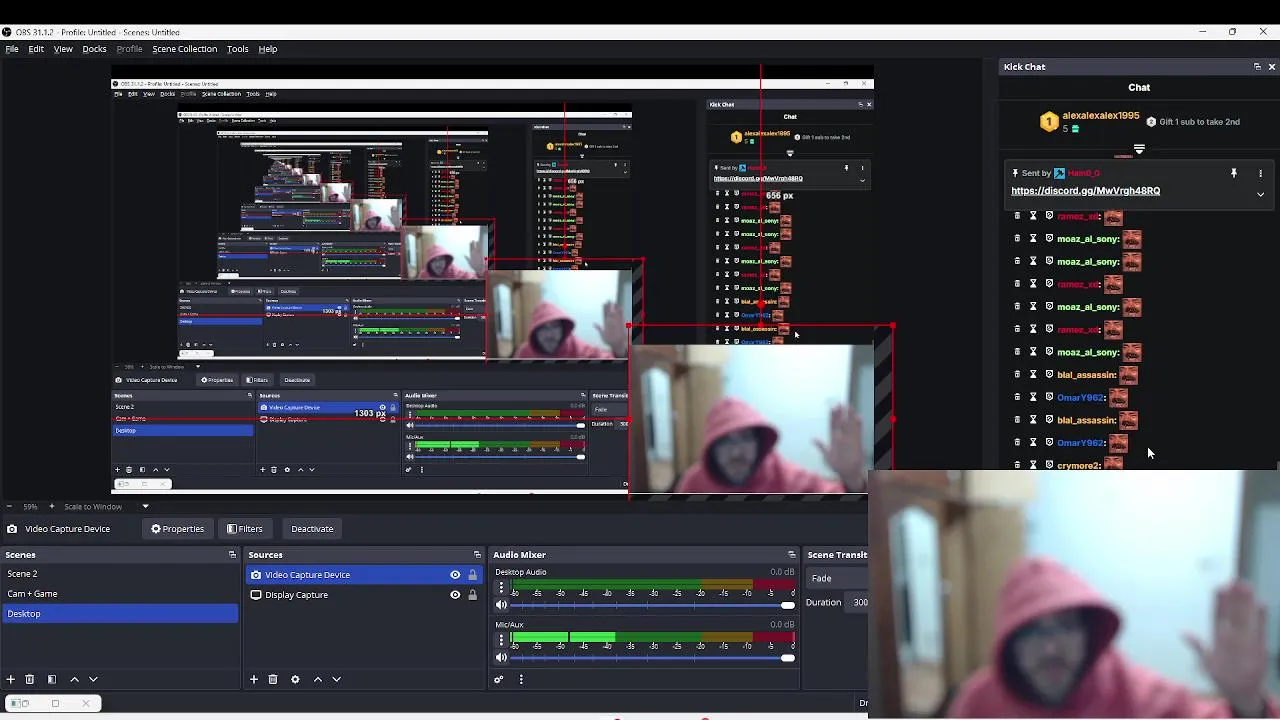Mute Desktop Audio speaker icon
1280x720 pixels.
pyautogui.click(x=502, y=605)
